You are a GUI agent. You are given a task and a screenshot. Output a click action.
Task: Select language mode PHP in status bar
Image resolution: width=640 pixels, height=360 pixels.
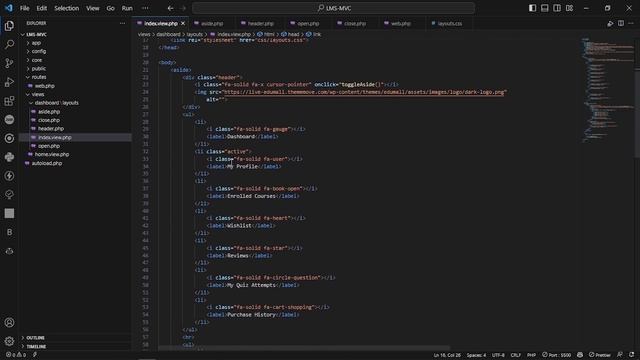coord(531,355)
